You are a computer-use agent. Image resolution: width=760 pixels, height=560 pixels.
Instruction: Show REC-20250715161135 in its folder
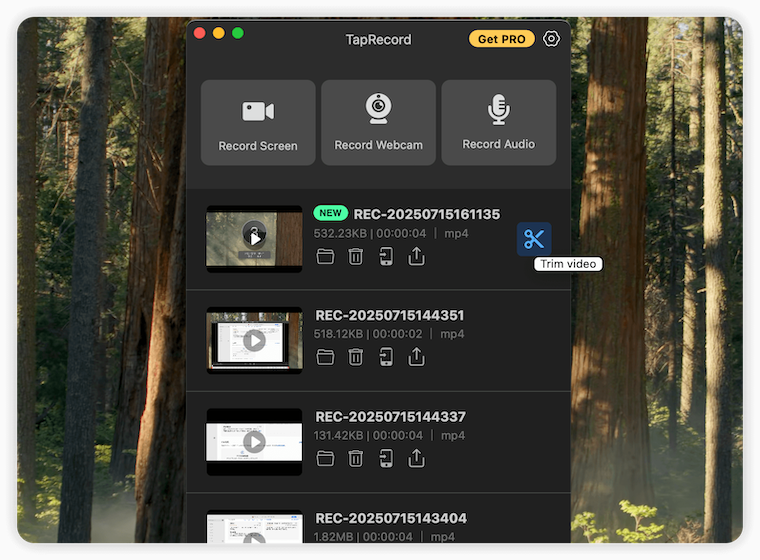pos(325,257)
